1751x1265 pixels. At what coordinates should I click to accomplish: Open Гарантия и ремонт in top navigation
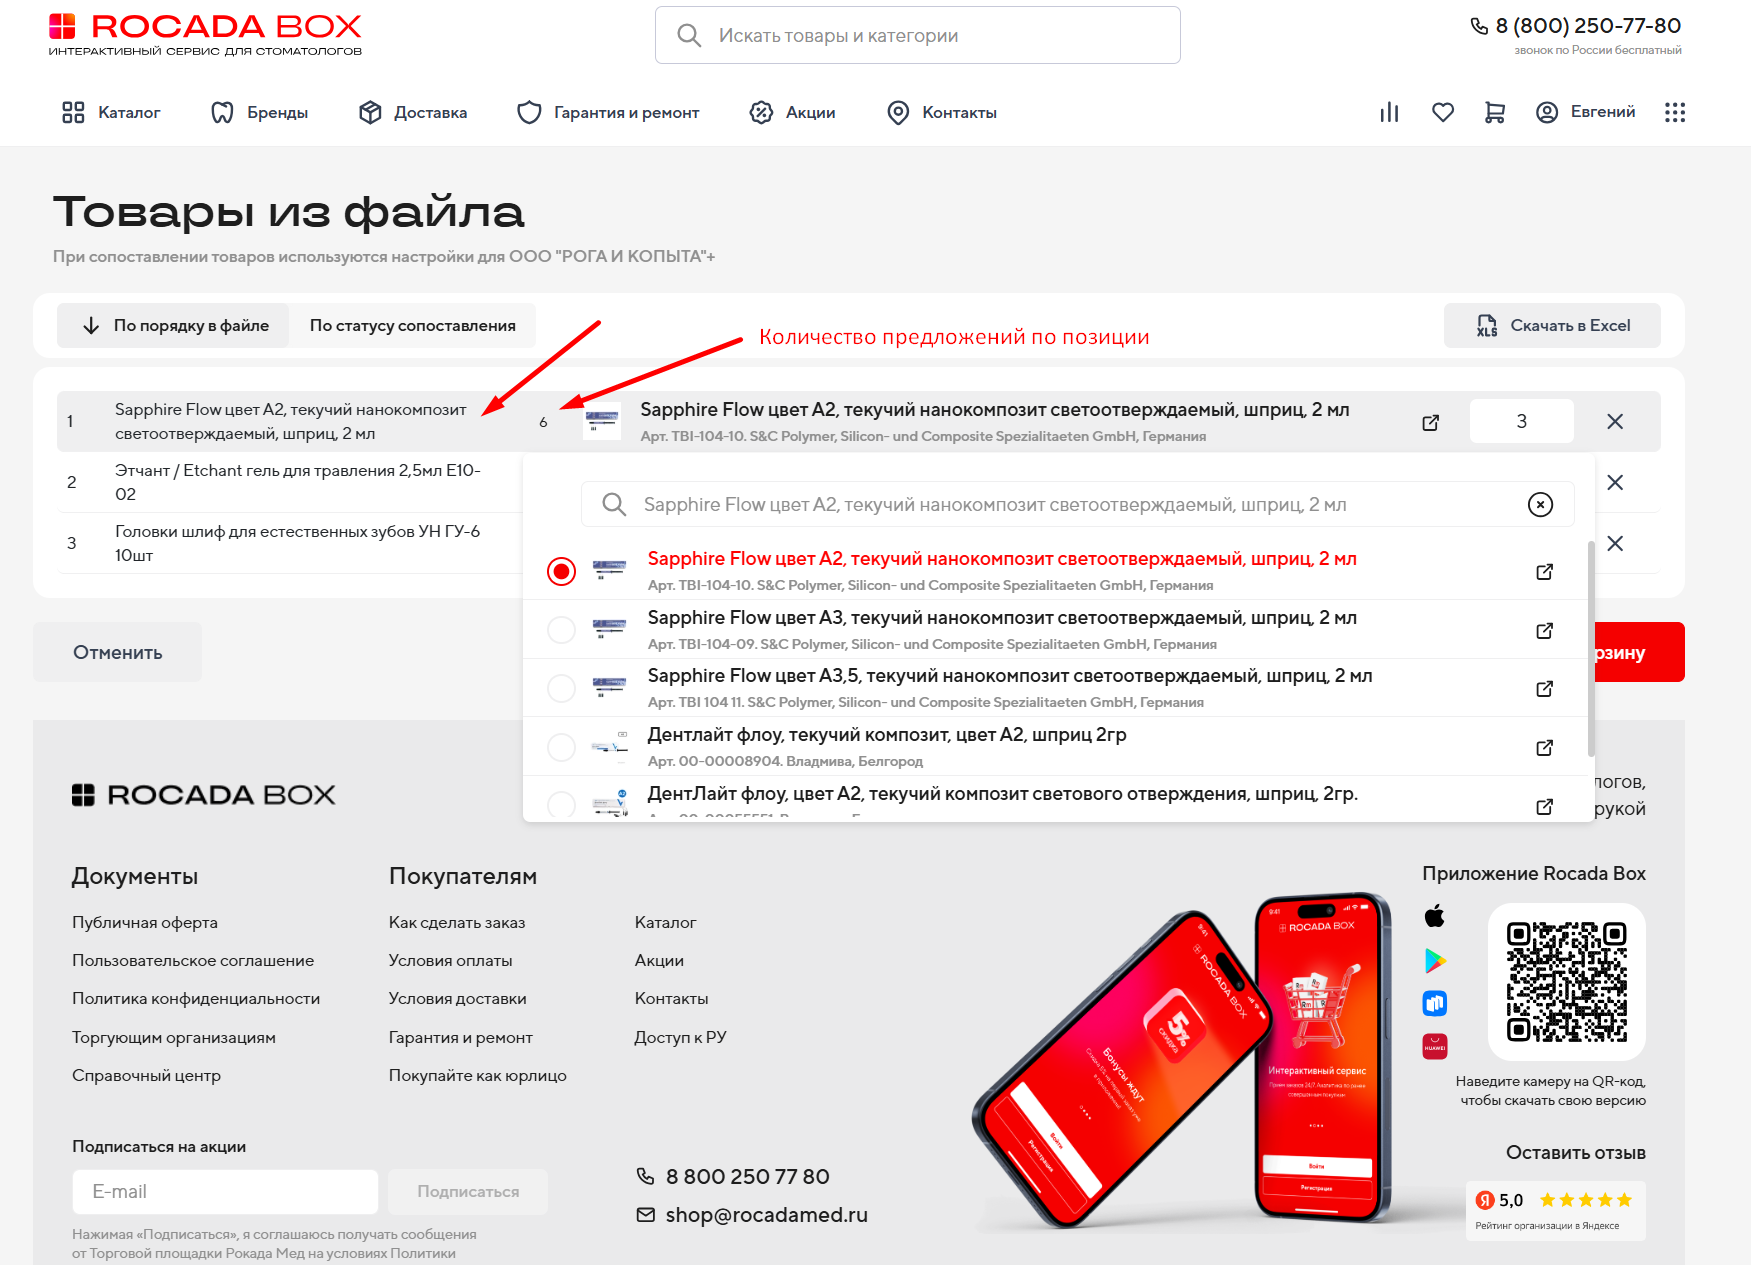(608, 113)
